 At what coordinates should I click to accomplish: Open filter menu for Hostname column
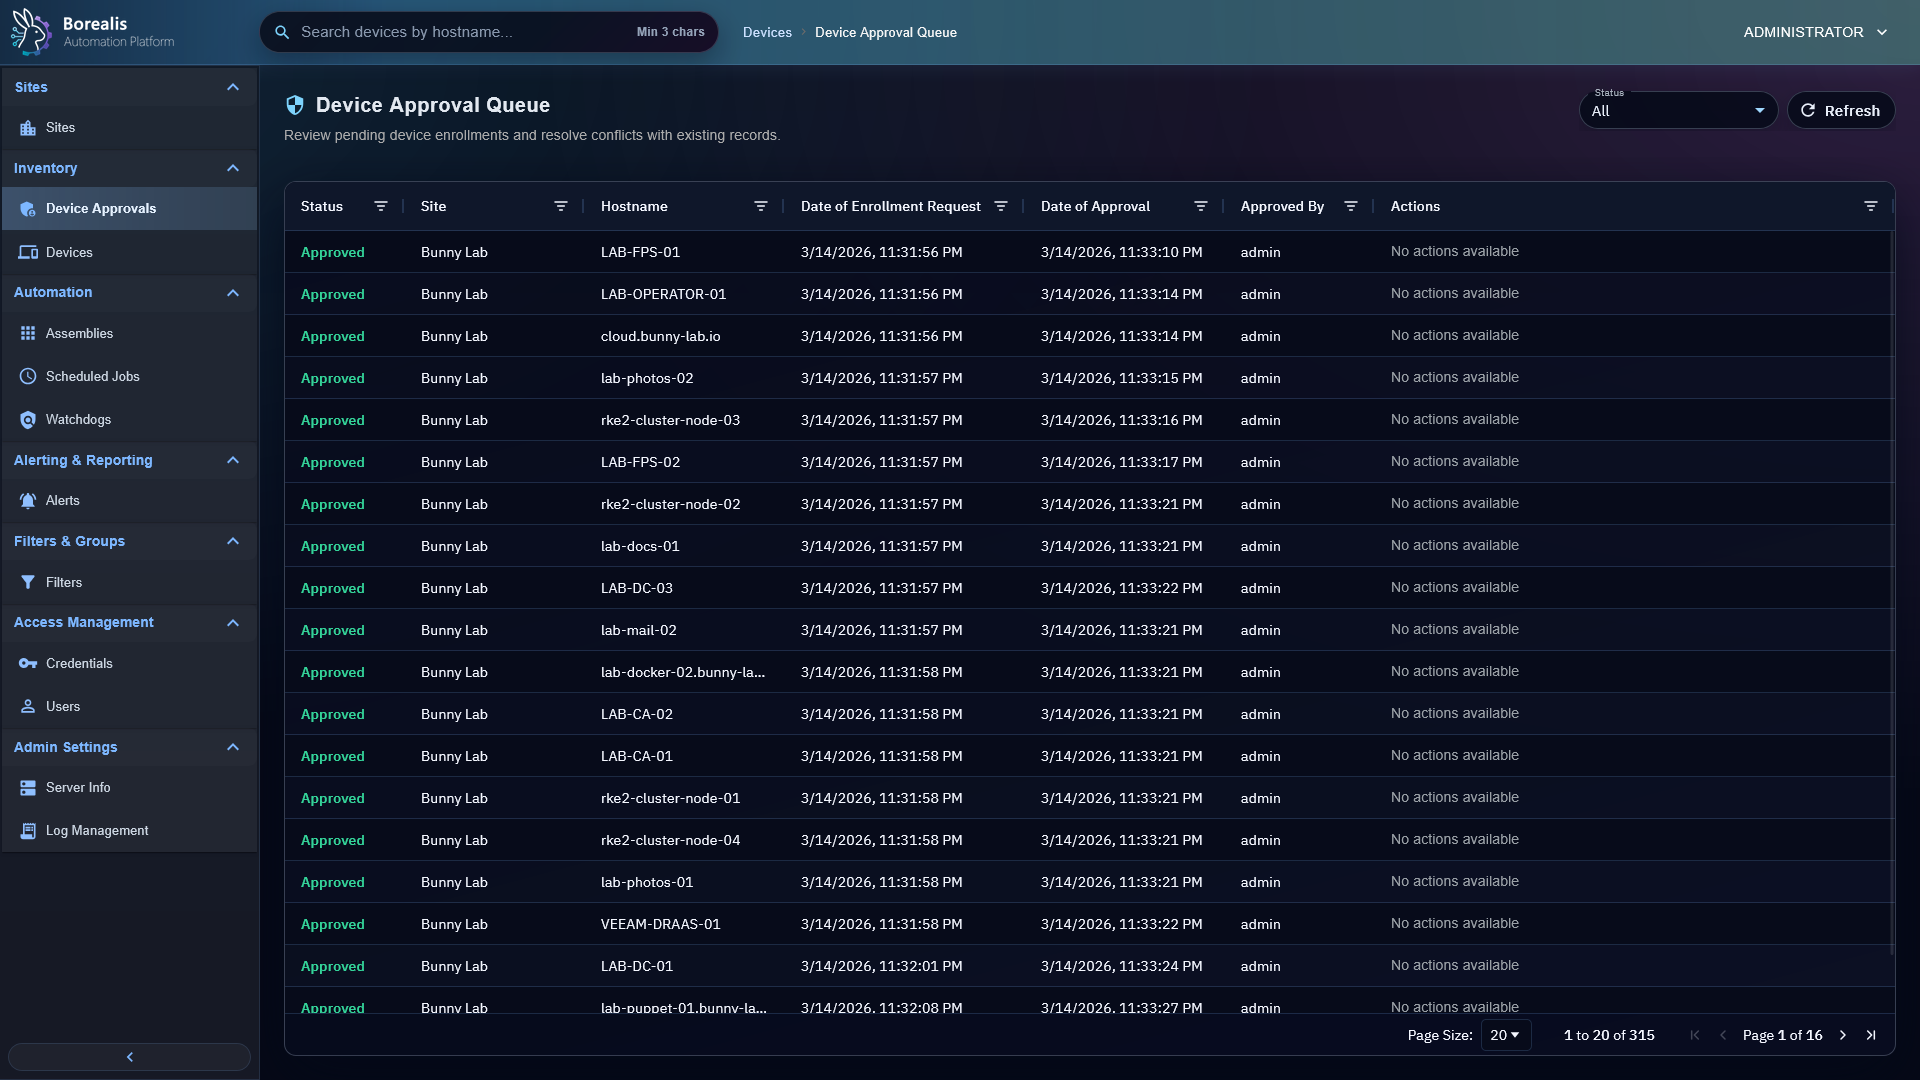point(761,207)
